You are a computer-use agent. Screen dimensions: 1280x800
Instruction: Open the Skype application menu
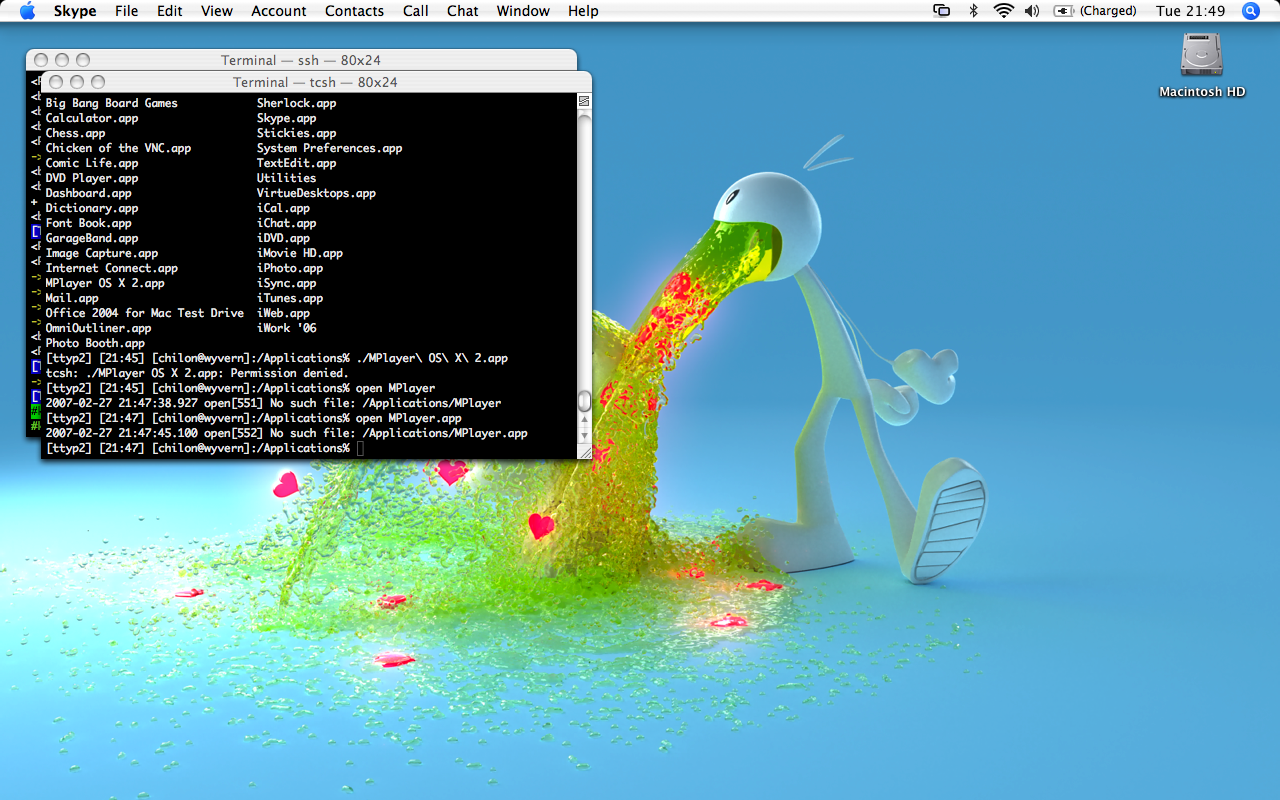[x=75, y=11]
